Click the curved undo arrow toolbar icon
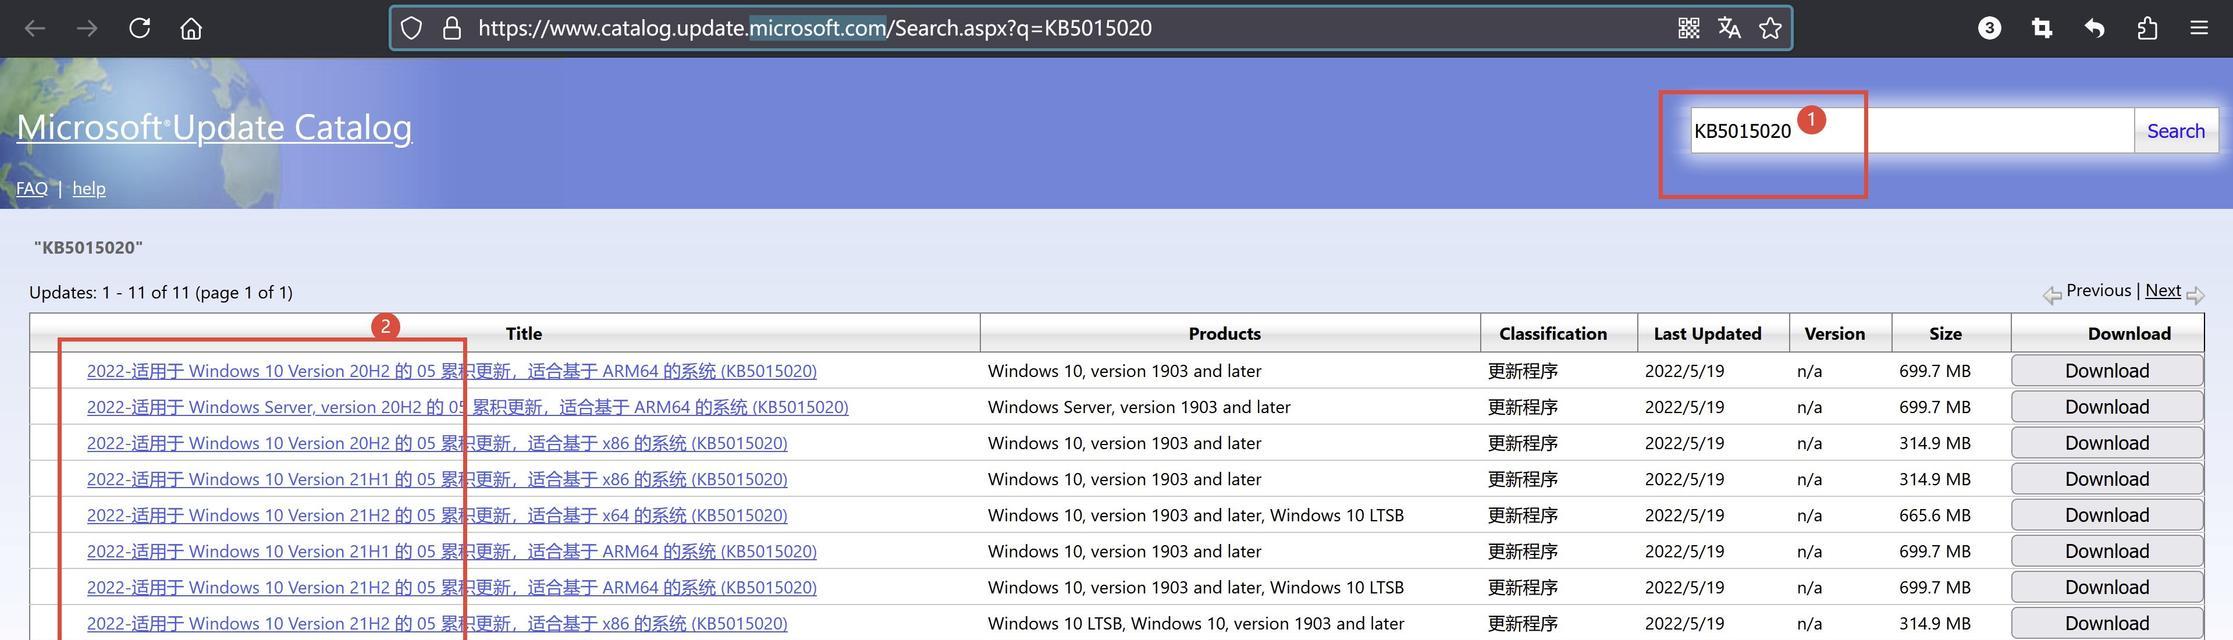2233x640 pixels. tap(2094, 28)
